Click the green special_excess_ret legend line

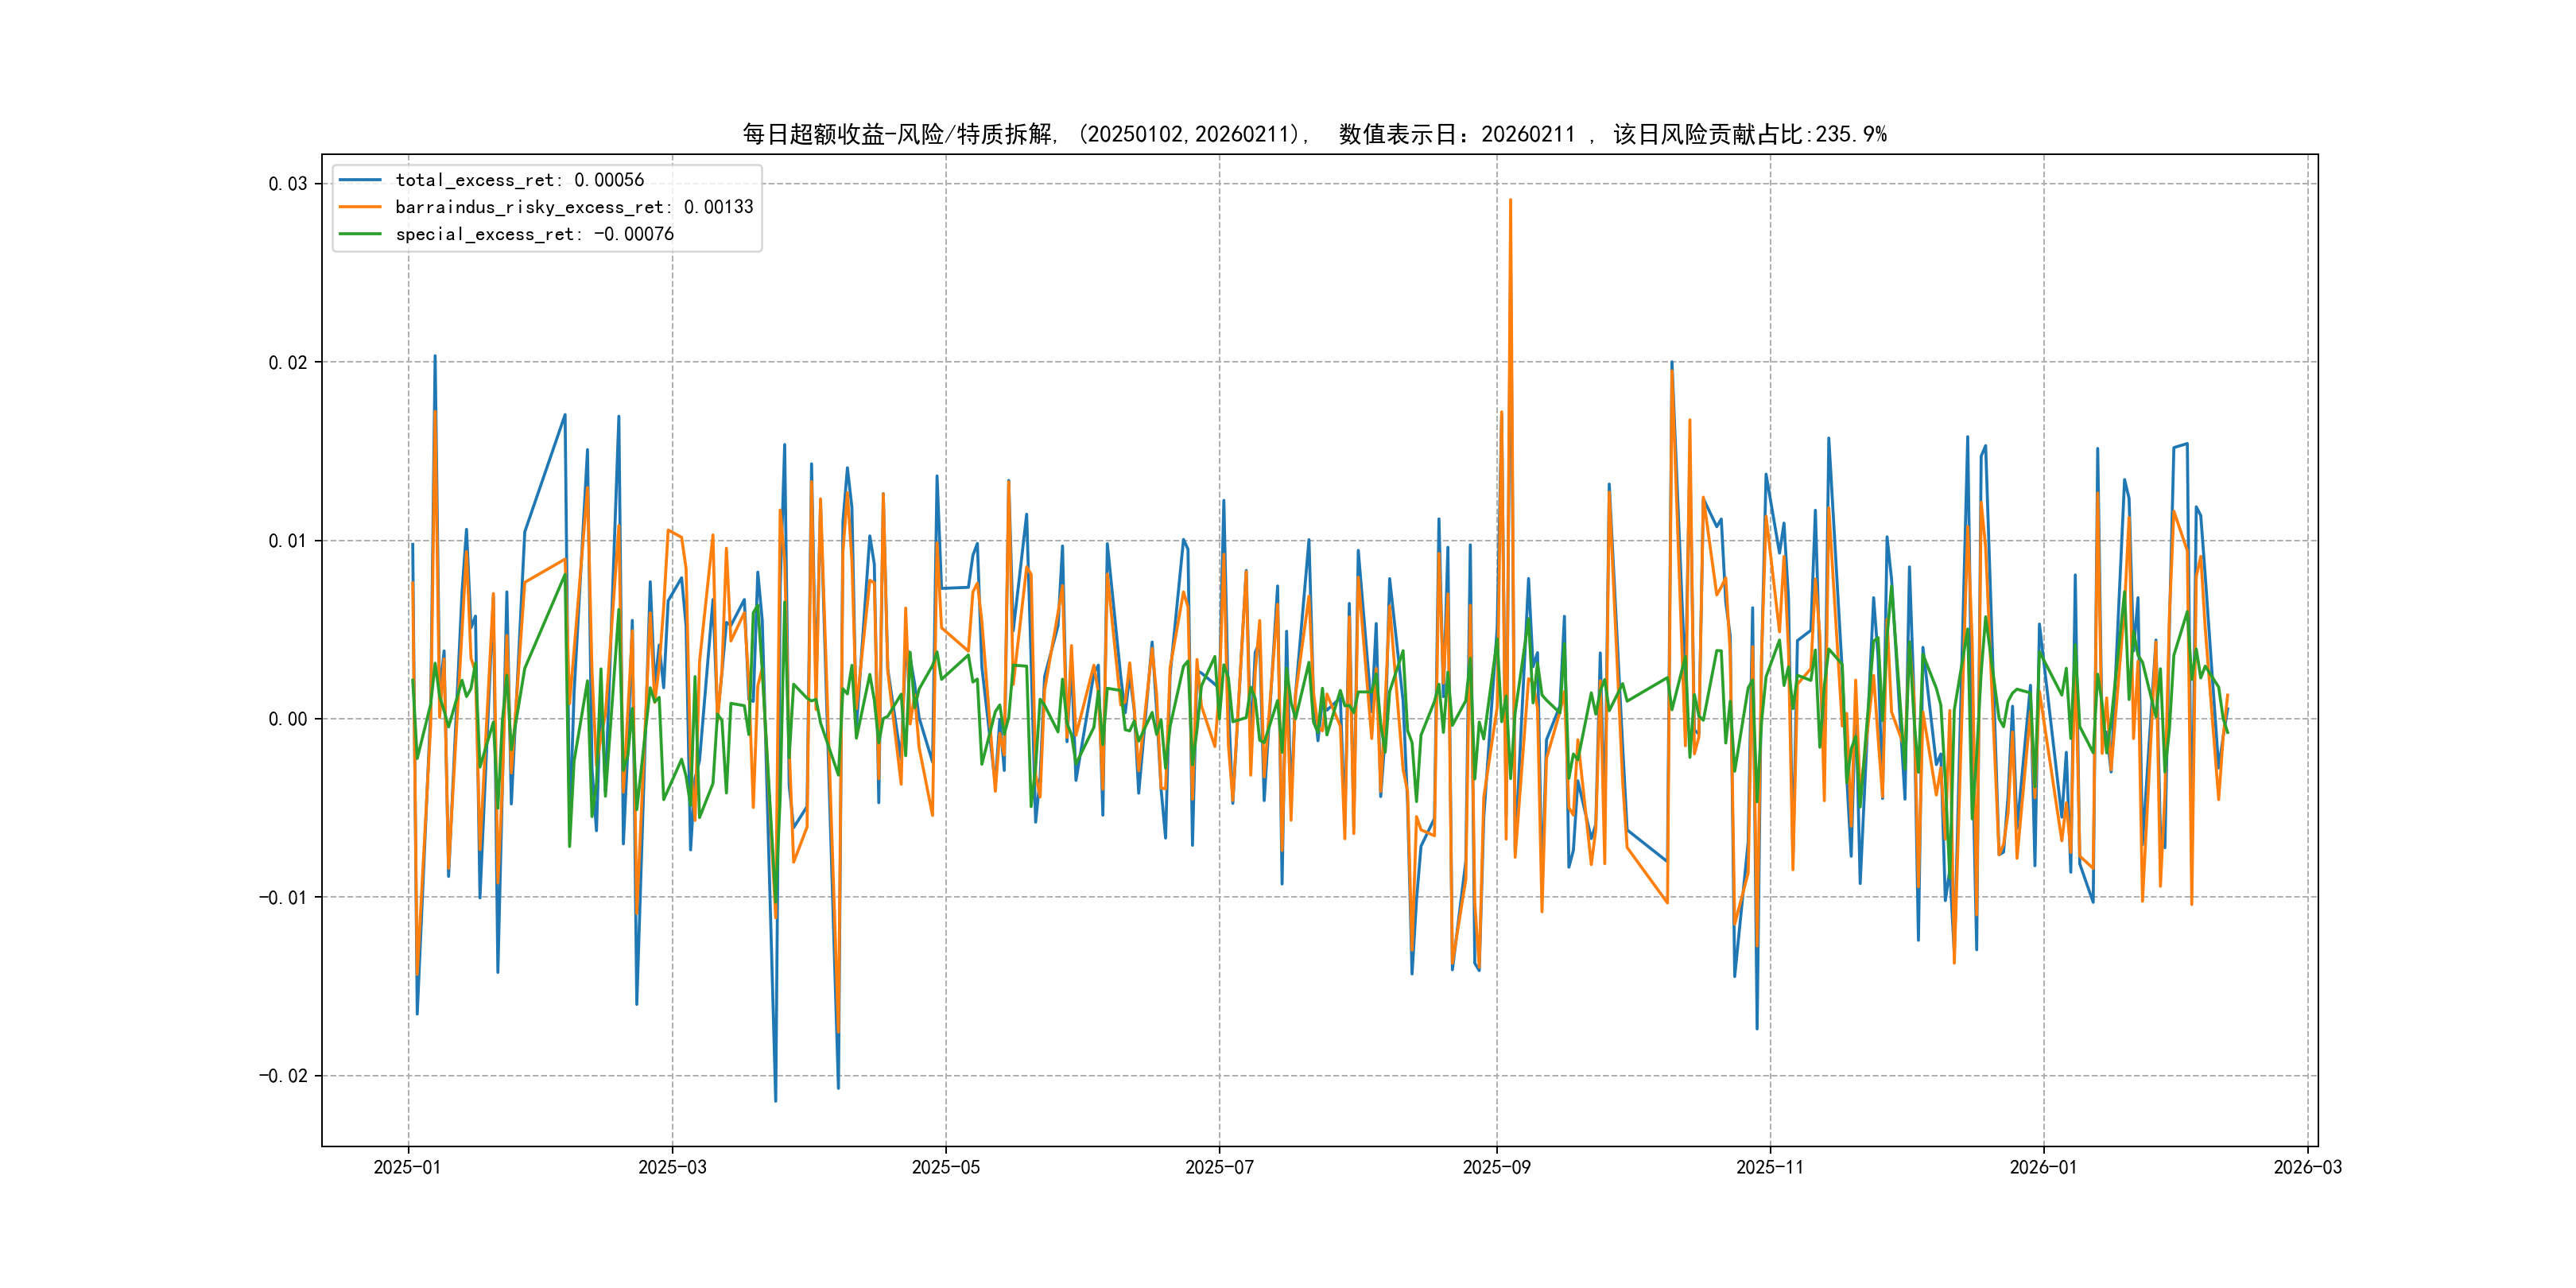pos(360,234)
